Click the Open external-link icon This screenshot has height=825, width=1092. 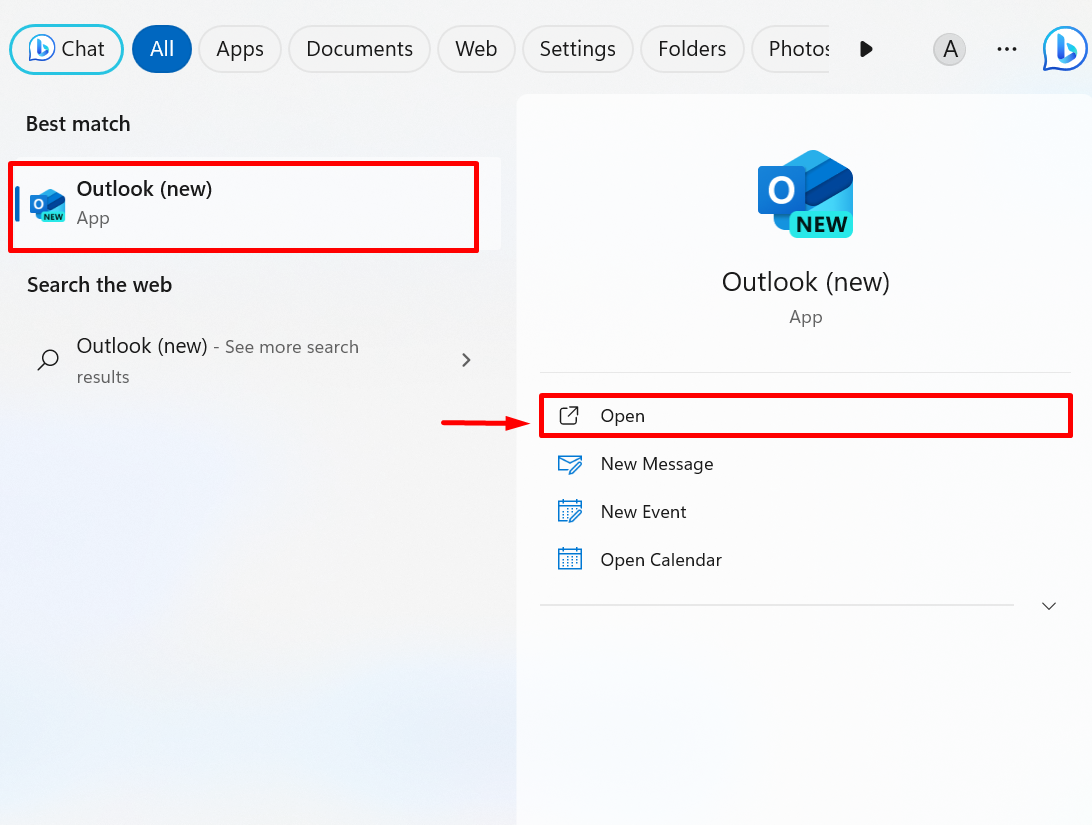(569, 416)
